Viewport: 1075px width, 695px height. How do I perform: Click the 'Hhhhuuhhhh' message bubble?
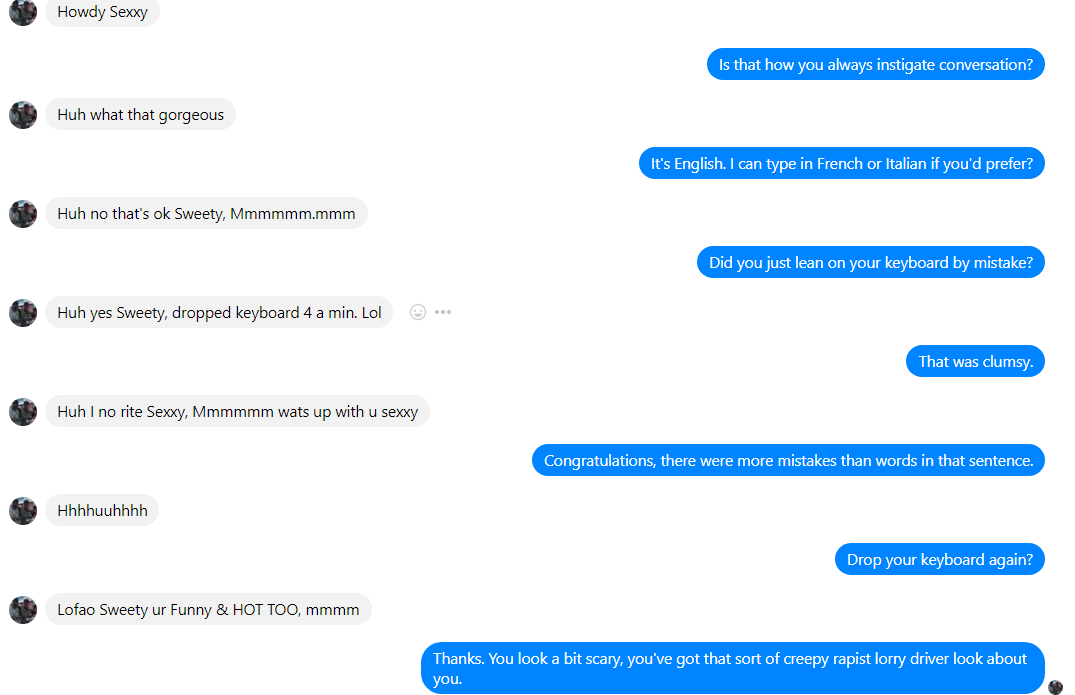tap(102, 511)
